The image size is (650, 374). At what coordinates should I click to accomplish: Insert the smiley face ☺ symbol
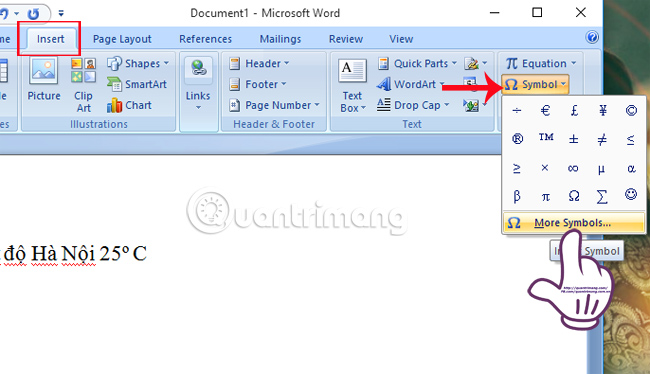click(x=631, y=194)
